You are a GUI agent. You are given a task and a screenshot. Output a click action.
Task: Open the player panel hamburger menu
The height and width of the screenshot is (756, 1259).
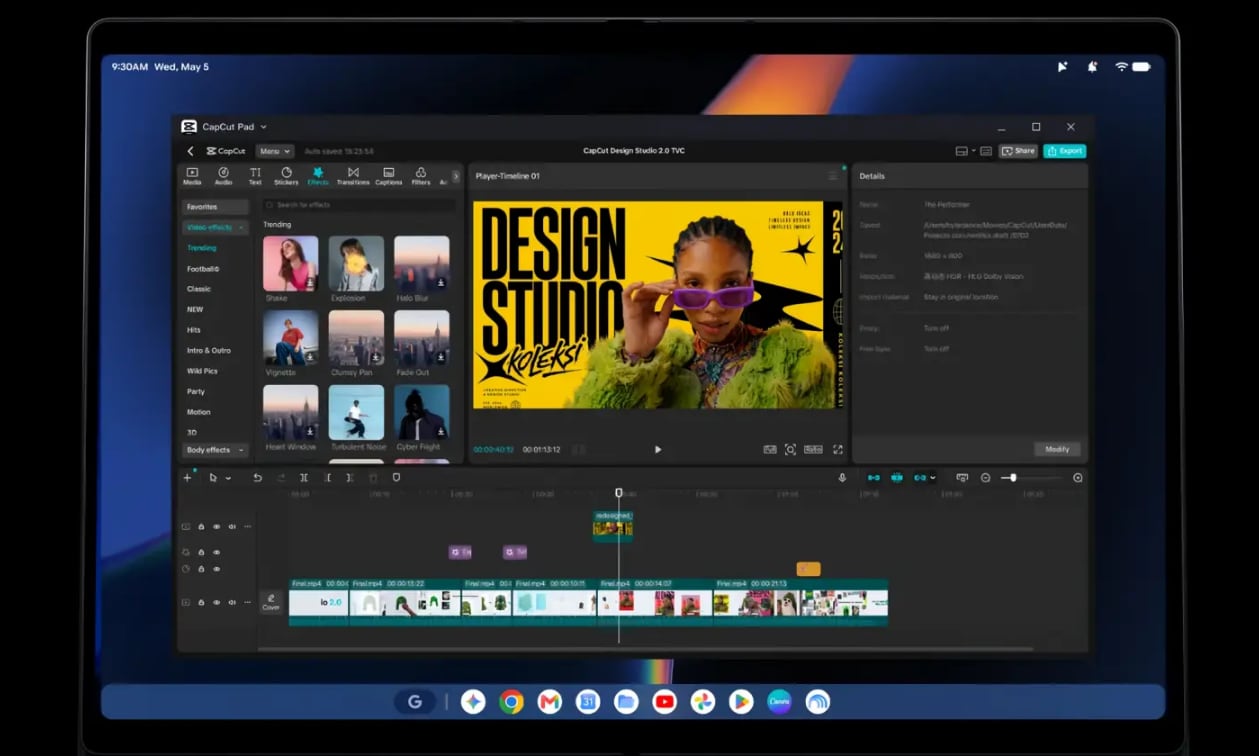833,176
